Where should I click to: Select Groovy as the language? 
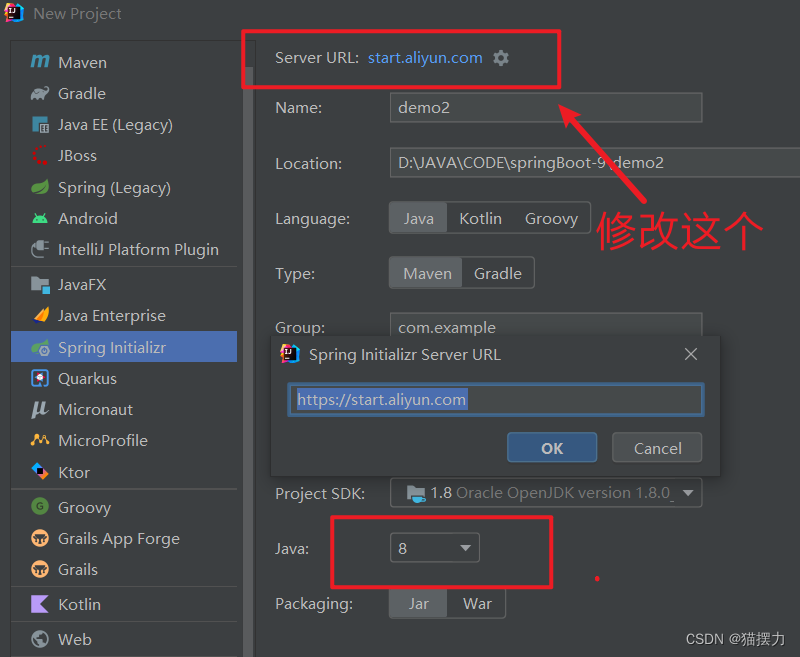551,218
